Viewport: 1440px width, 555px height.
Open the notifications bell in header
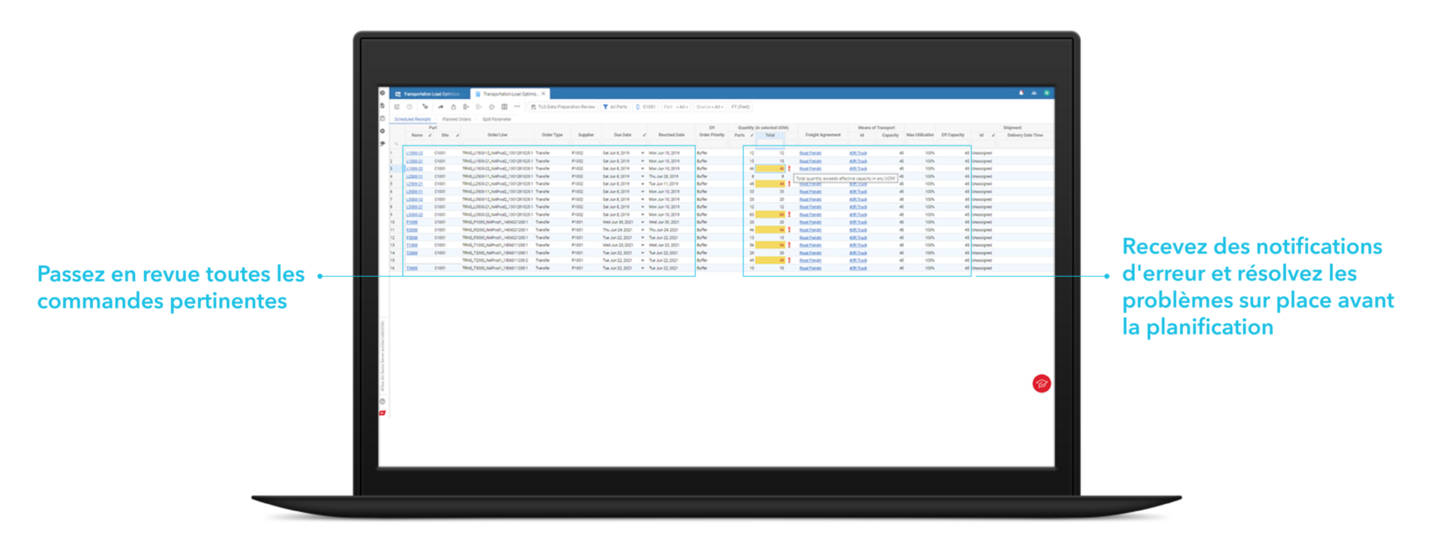[x=1021, y=93]
